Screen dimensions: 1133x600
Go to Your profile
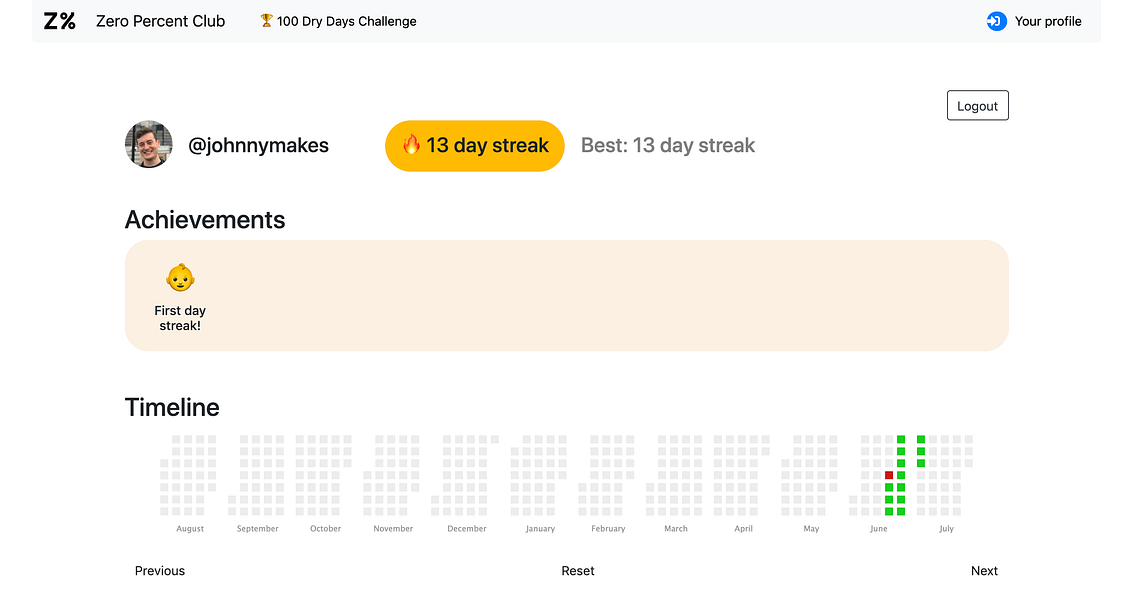(1048, 21)
